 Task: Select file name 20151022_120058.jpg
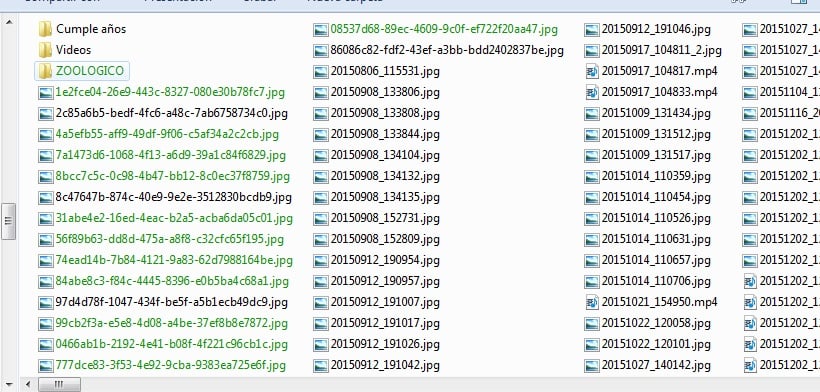(656, 323)
